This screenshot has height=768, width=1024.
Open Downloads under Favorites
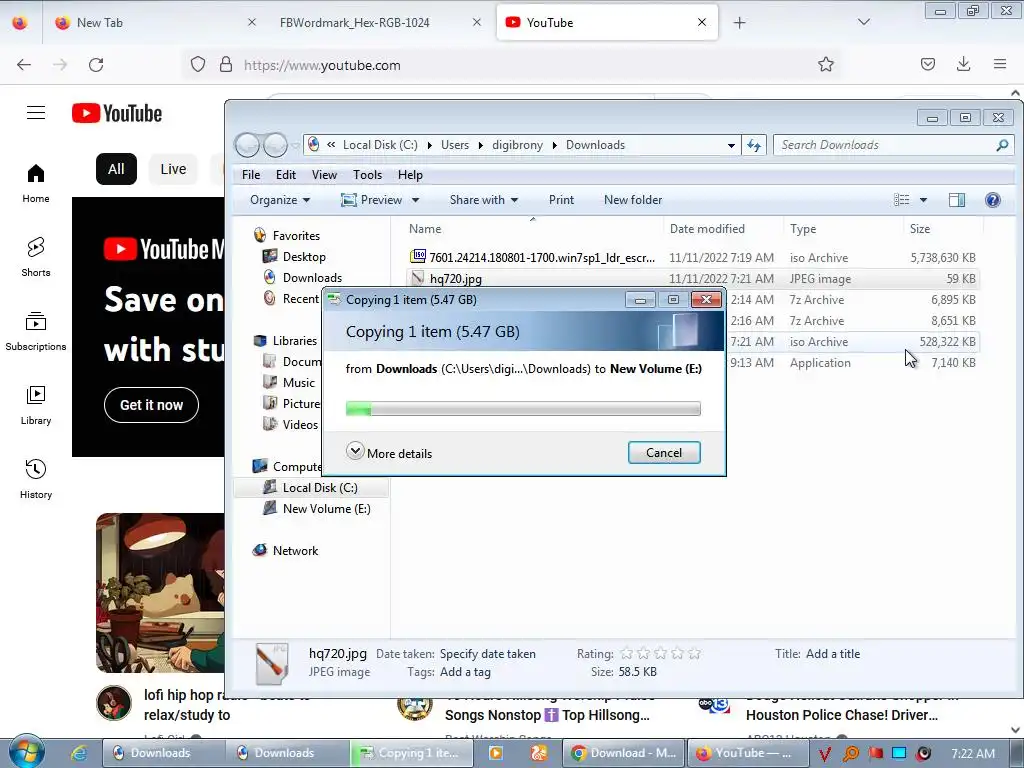coord(302,278)
